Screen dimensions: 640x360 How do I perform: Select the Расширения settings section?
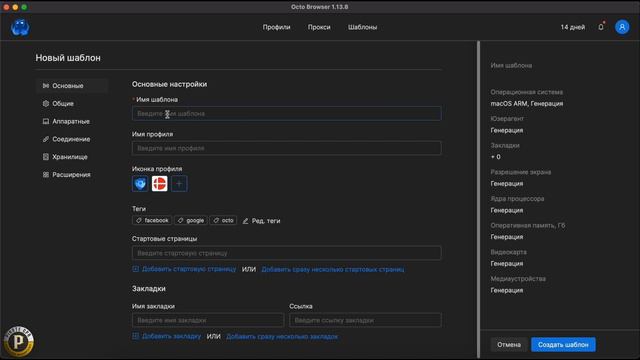point(72,175)
